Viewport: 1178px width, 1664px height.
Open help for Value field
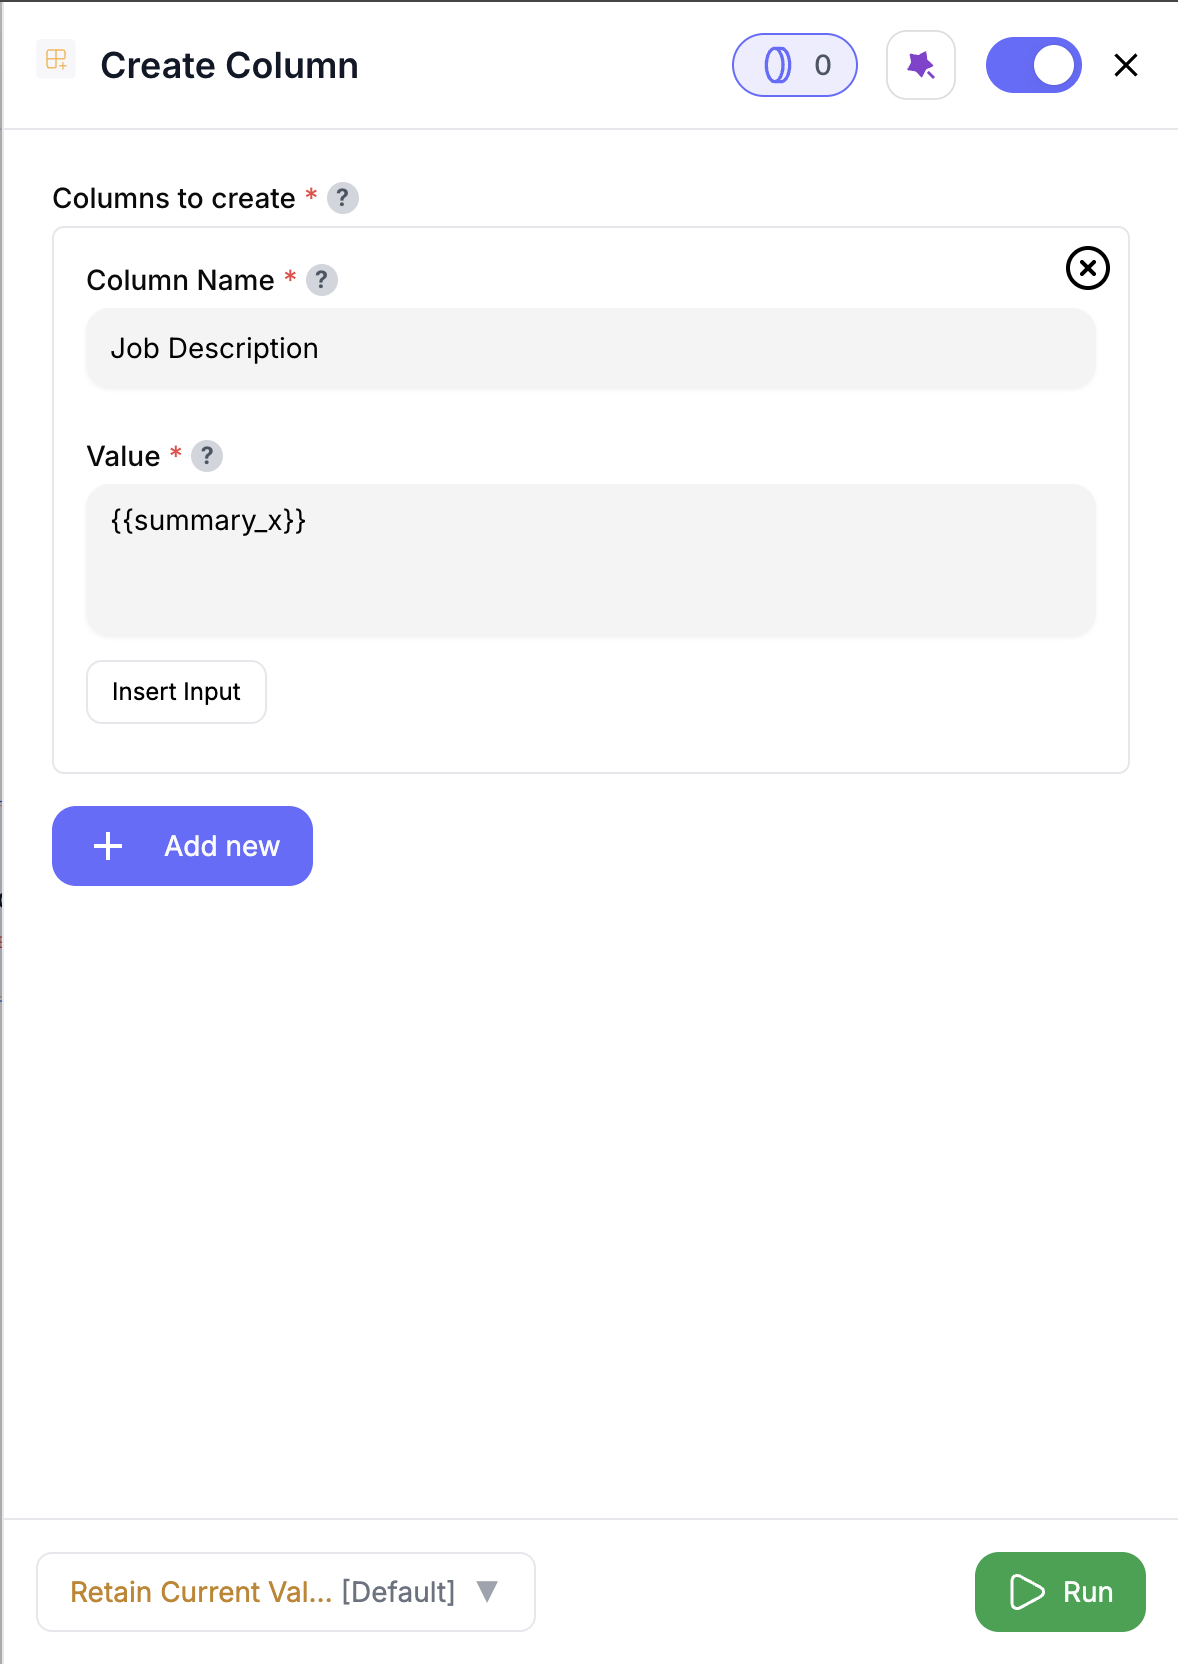[206, 456]
